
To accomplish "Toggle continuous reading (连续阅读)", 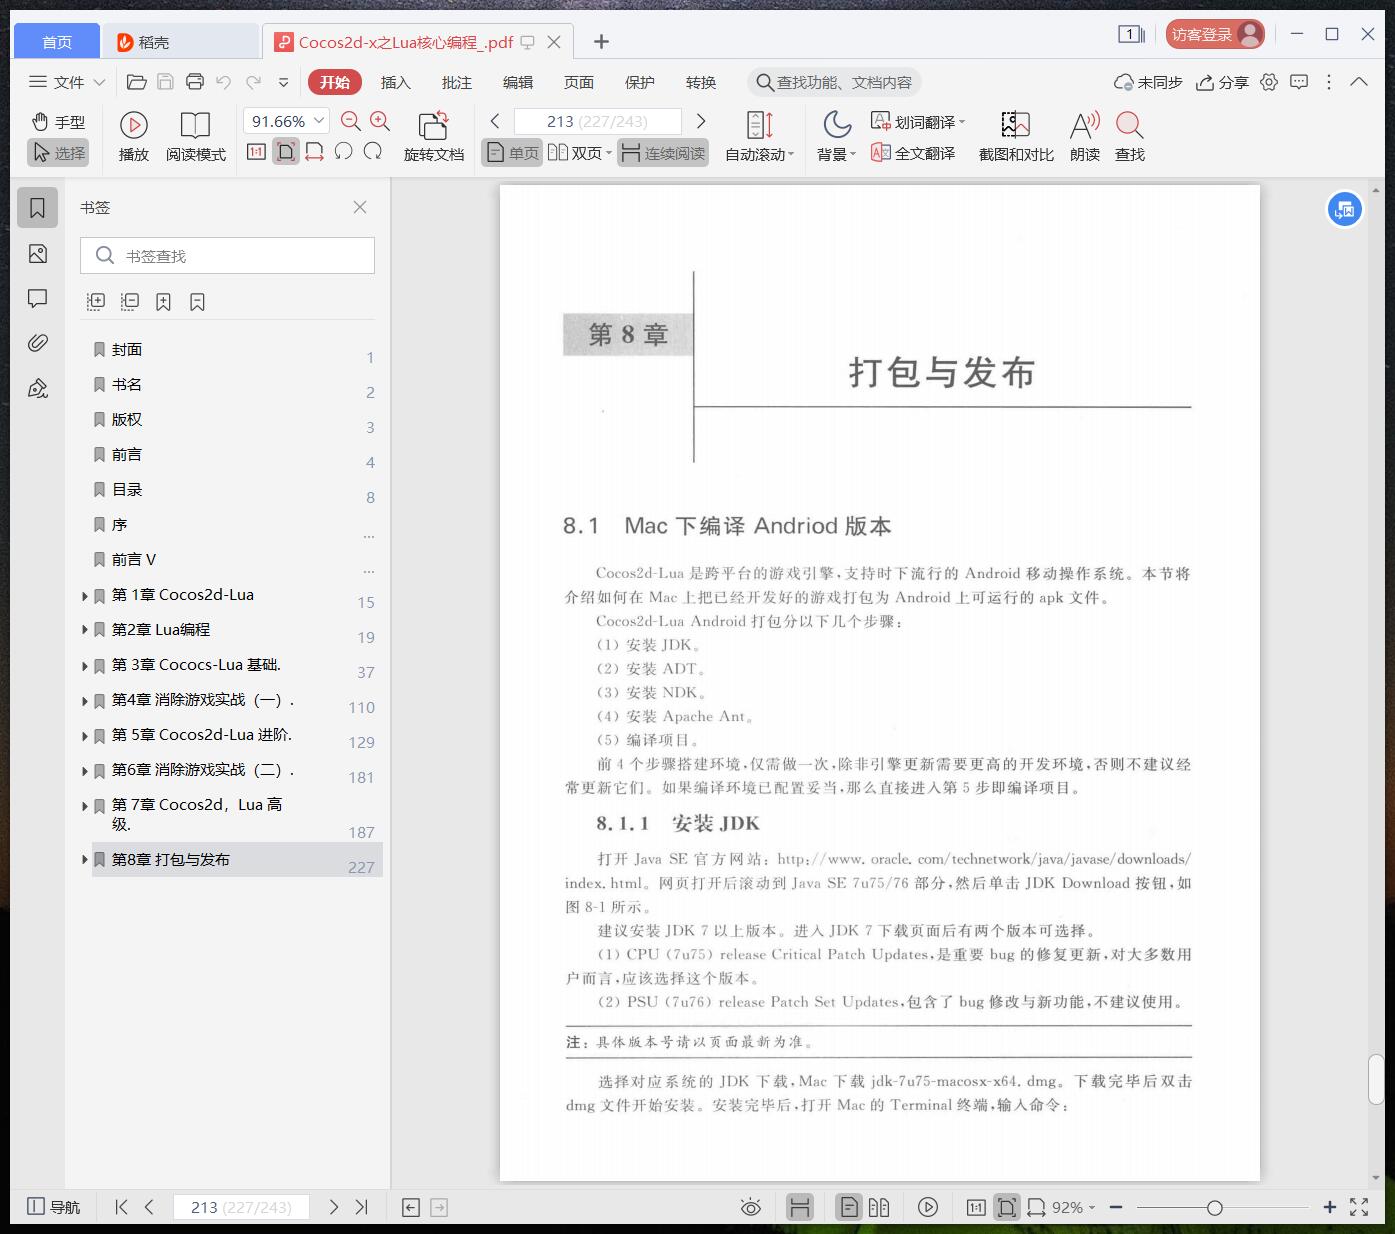I will tap(663, 153).
